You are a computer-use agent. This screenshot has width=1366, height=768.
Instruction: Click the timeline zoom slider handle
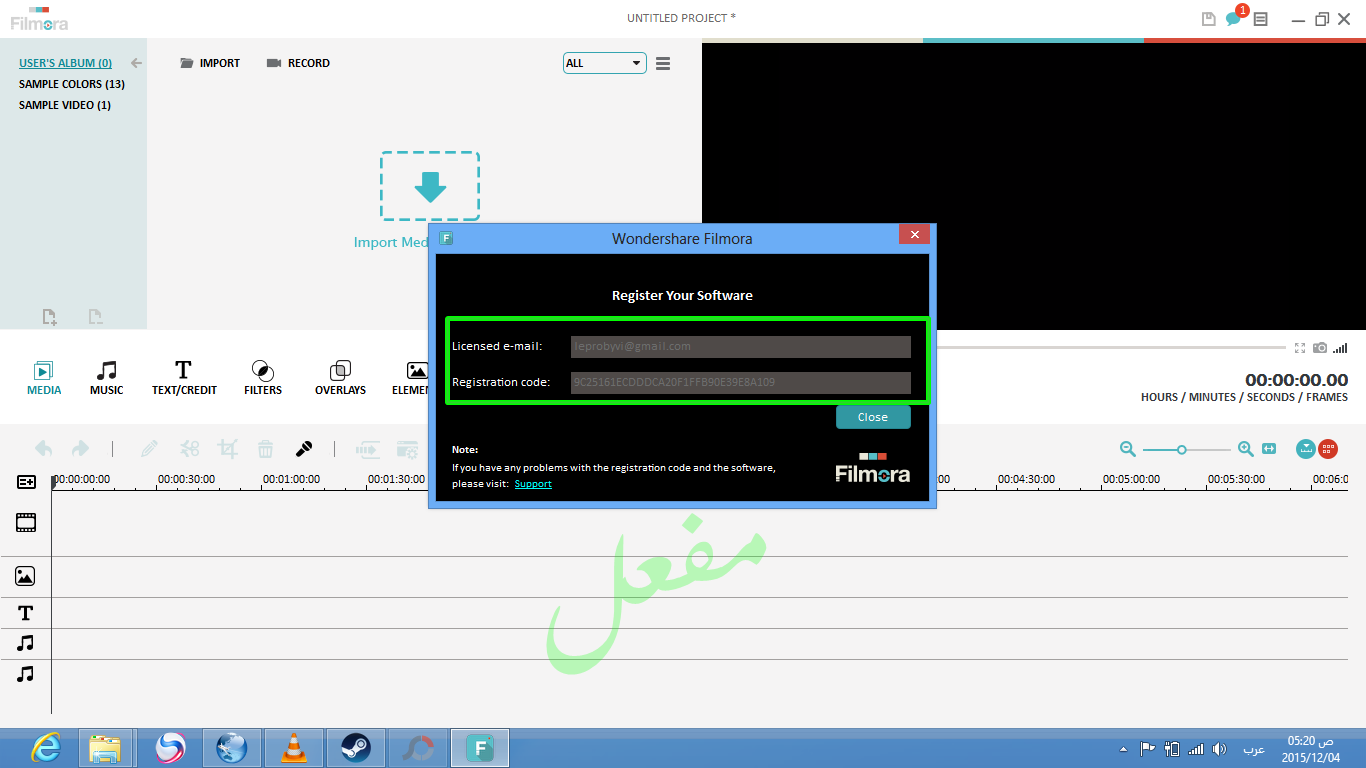coord(1181,450)
